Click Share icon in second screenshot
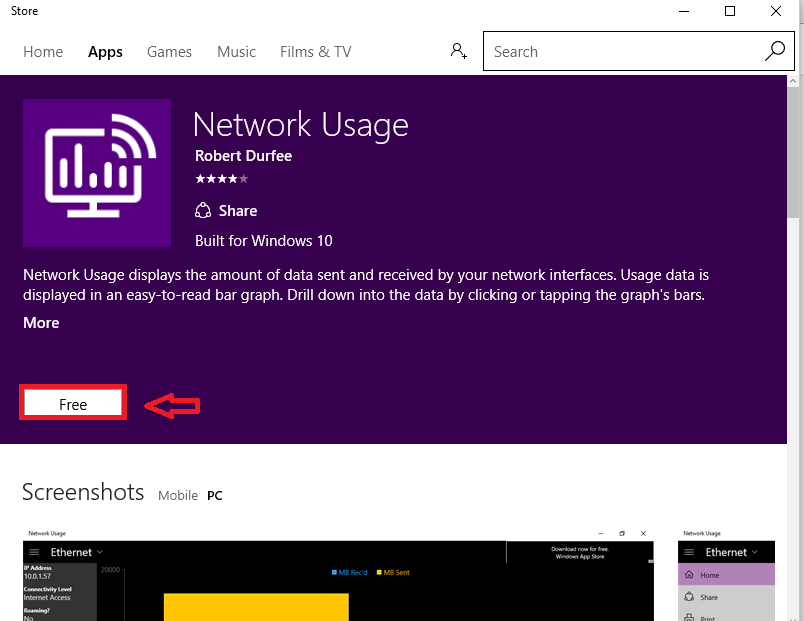 click(689, 597)
